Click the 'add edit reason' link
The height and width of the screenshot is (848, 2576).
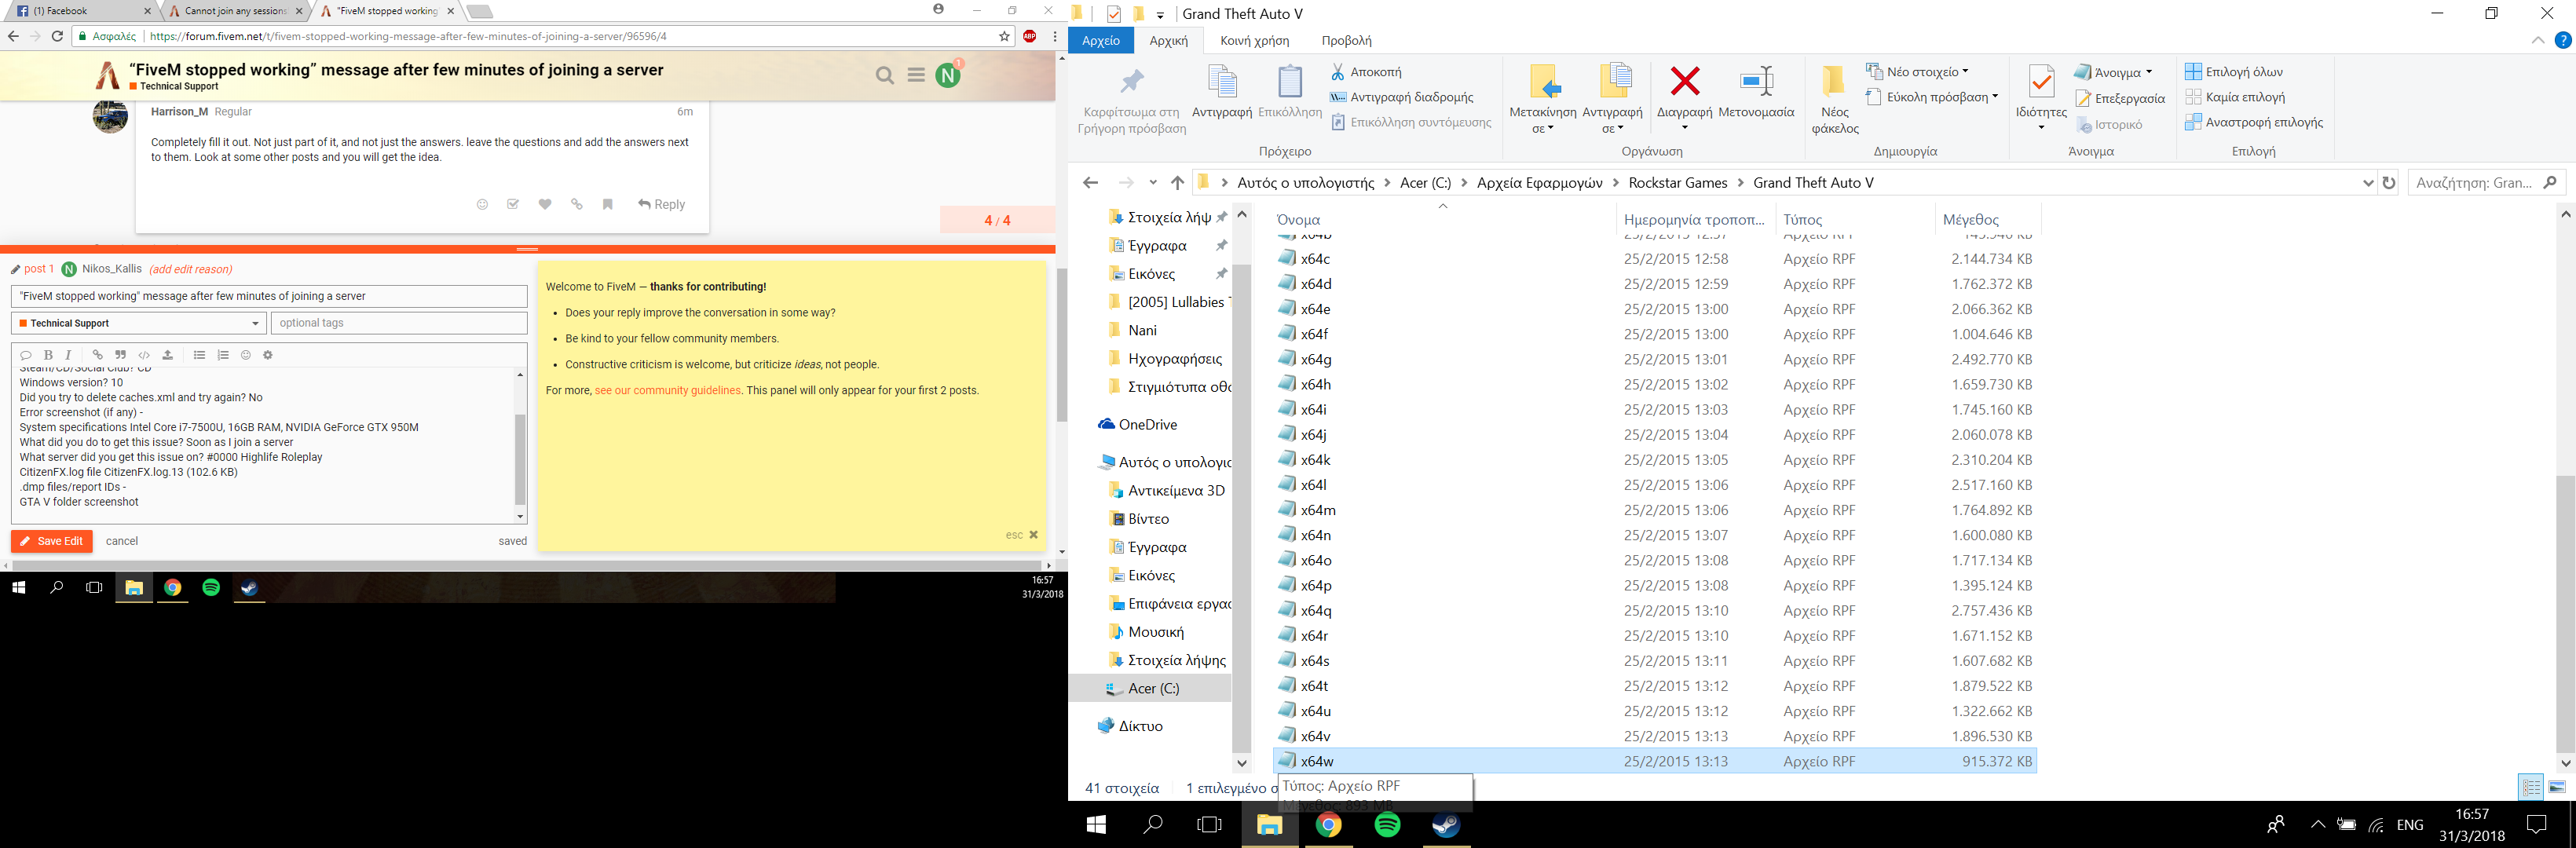pyautogui.click(x=190, y=269)
